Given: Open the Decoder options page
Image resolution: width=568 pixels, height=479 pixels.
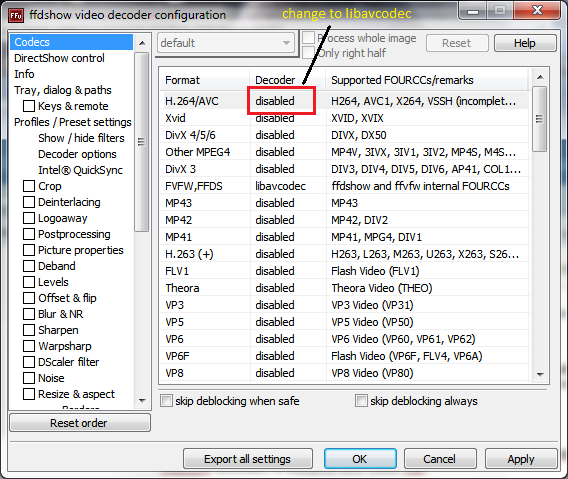Looking at the screenshot, I should pos(77,154).
